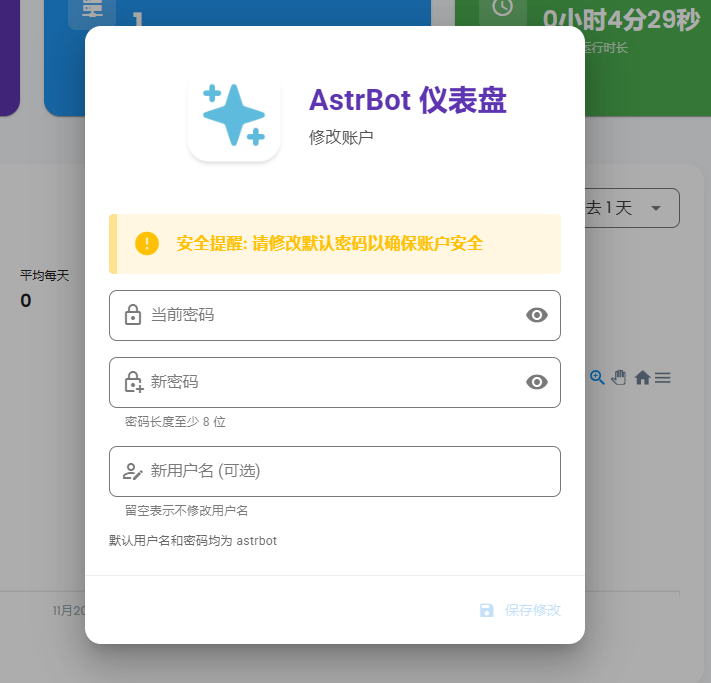Click the AstrBot sparkle logo
711x683 pixels.
(x=234, y=115)
